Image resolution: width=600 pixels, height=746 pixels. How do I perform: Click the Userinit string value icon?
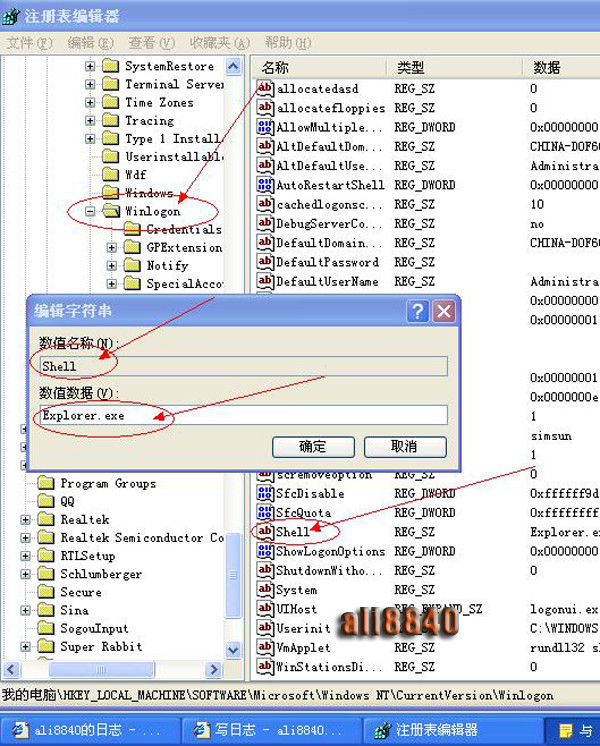265,628
